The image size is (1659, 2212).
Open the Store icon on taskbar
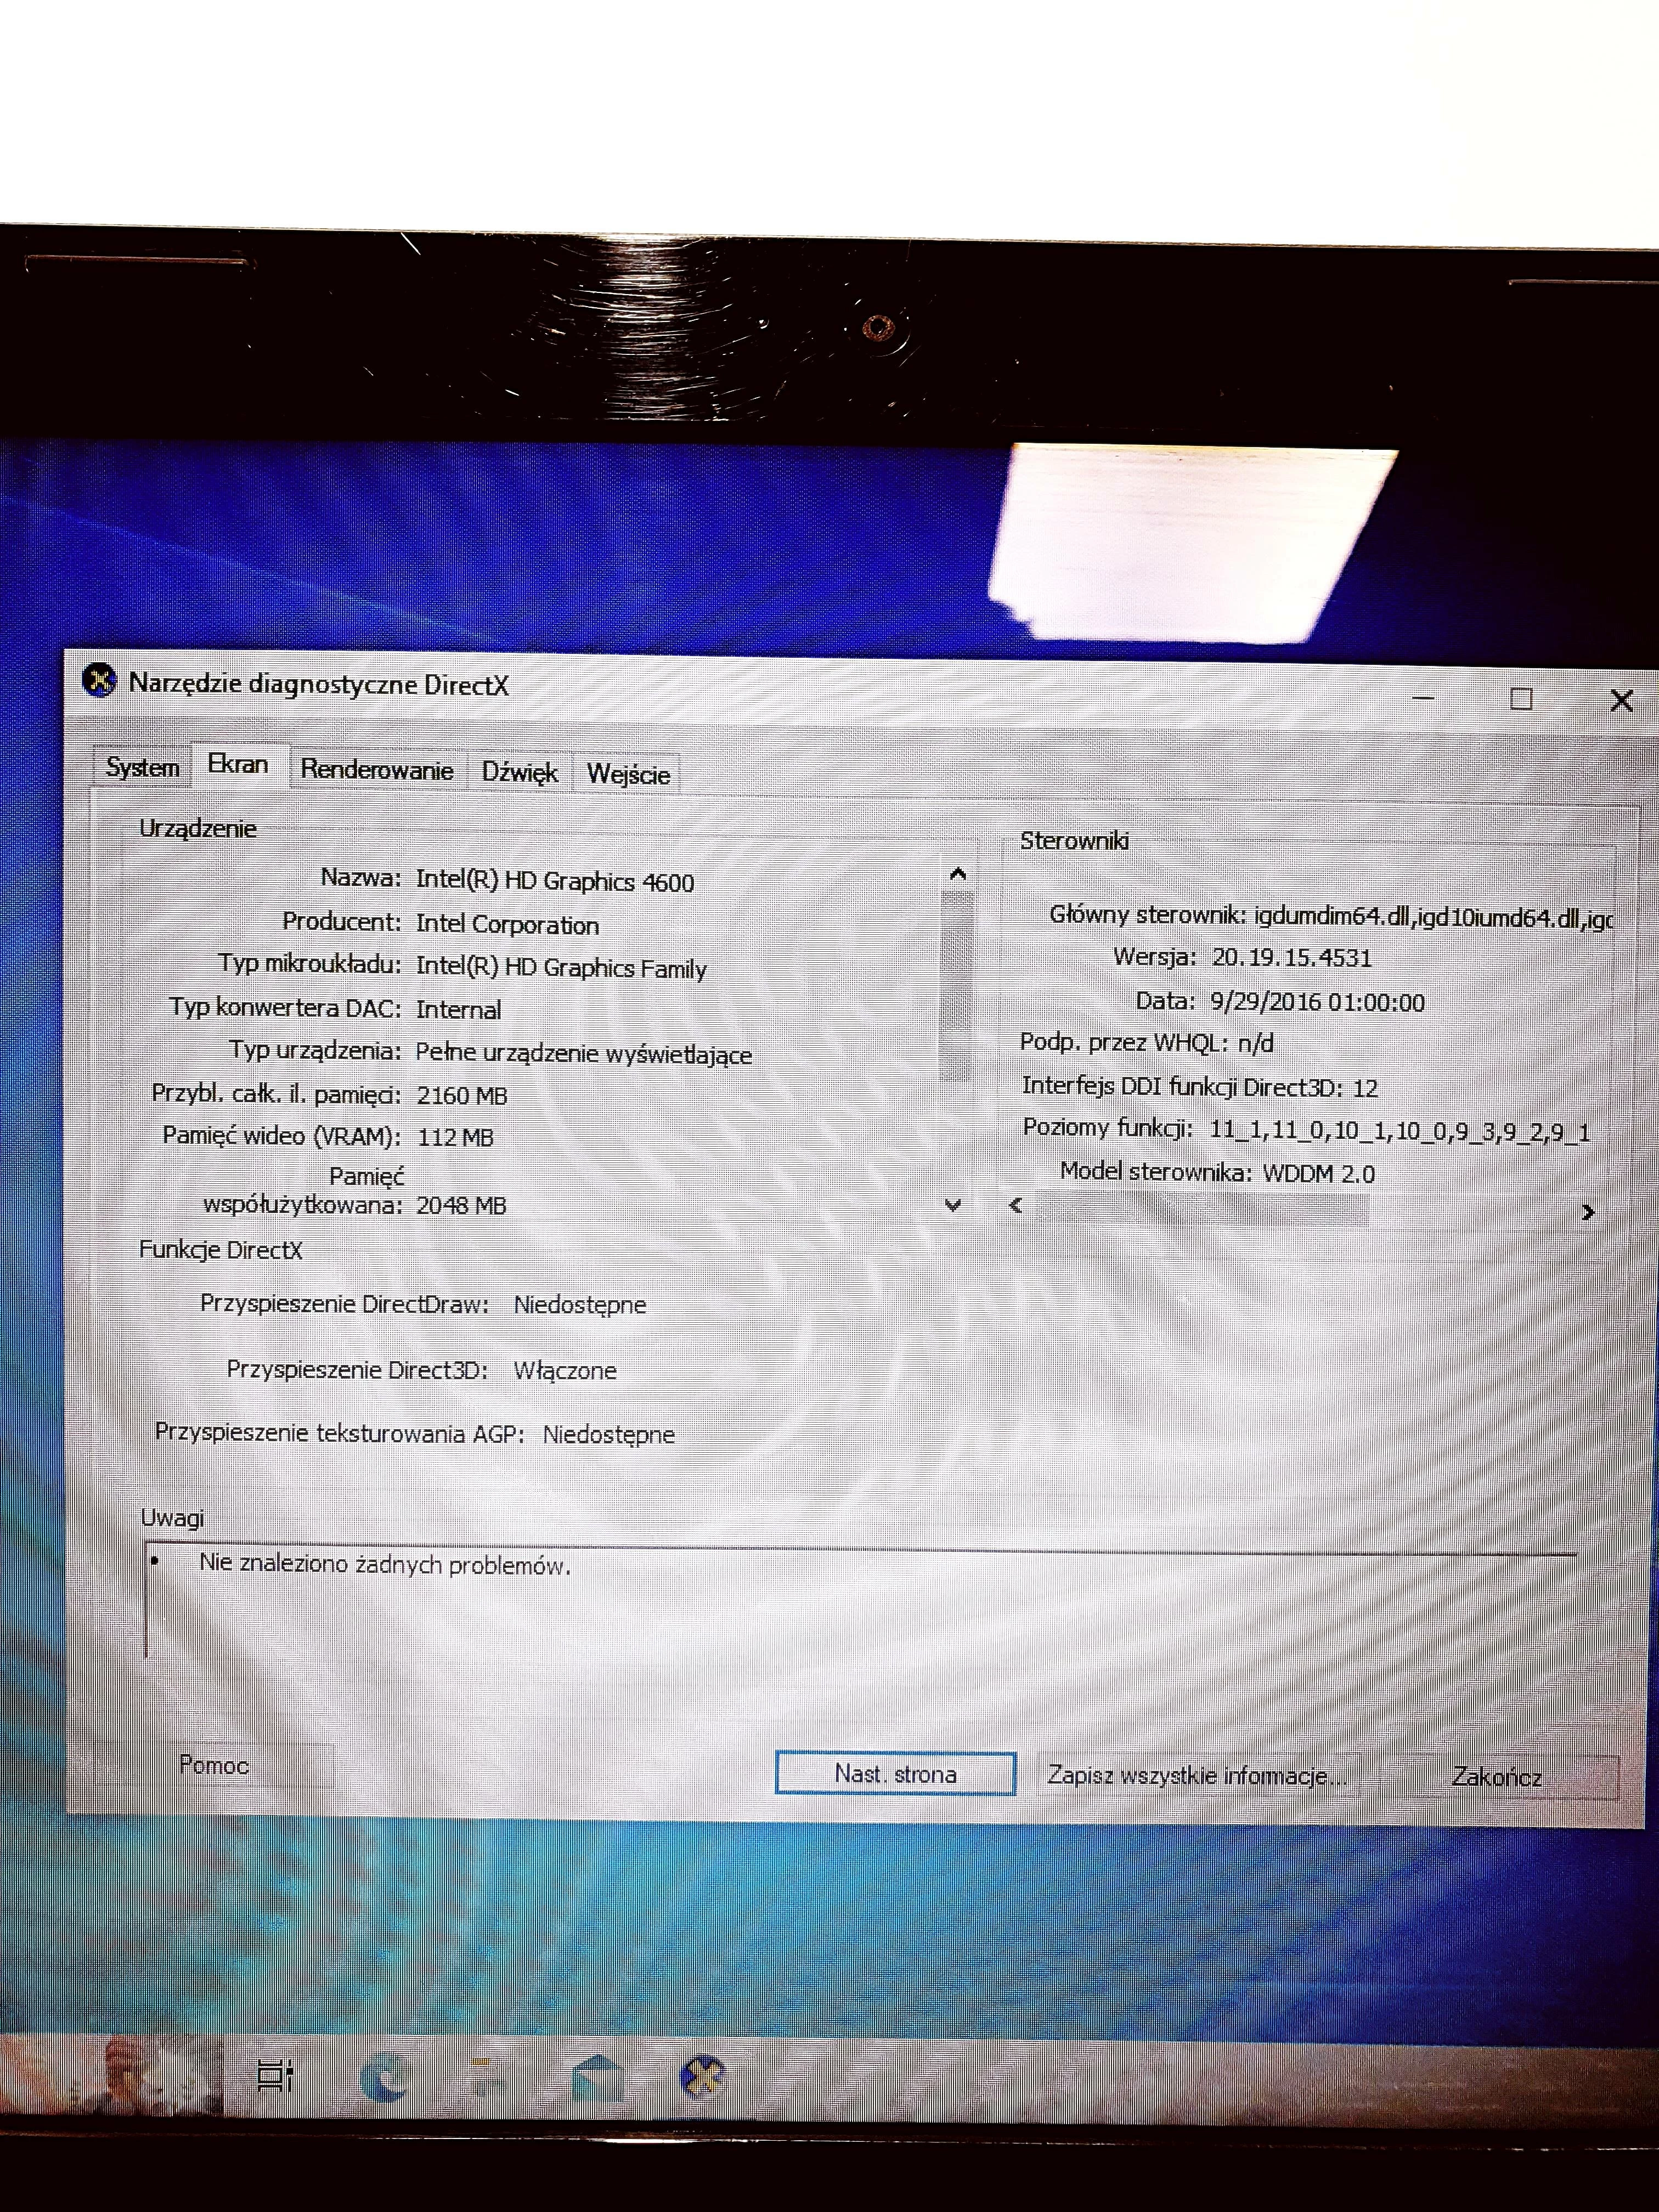pyautogui.click(x=598, y=2079)
